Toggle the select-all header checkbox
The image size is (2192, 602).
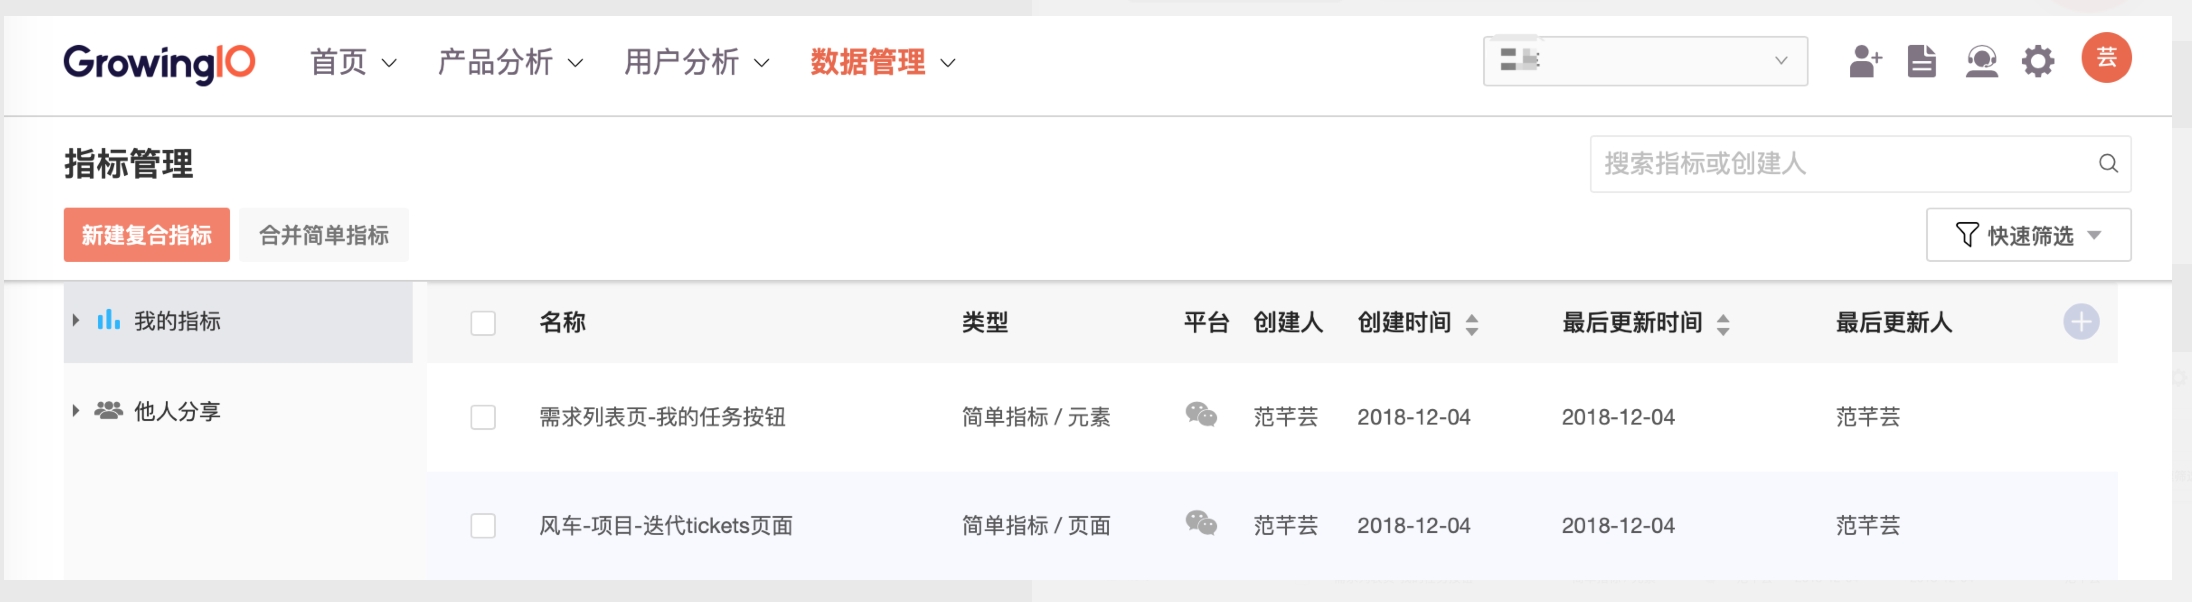pos(483,323)
